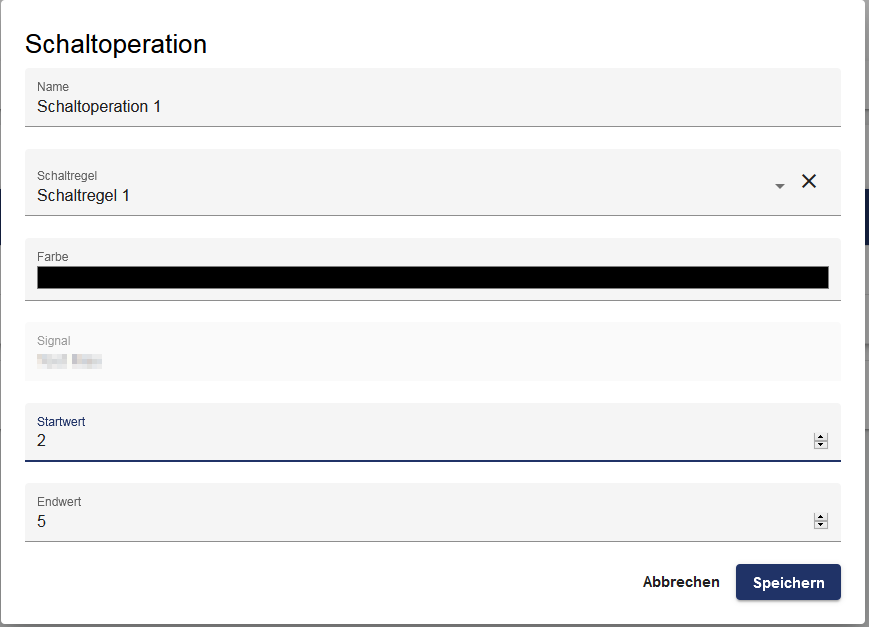The width and height of the screenshot is (869, 627).
Task: Decrease Endwert with the down spinner arrow
Action: 821,525
